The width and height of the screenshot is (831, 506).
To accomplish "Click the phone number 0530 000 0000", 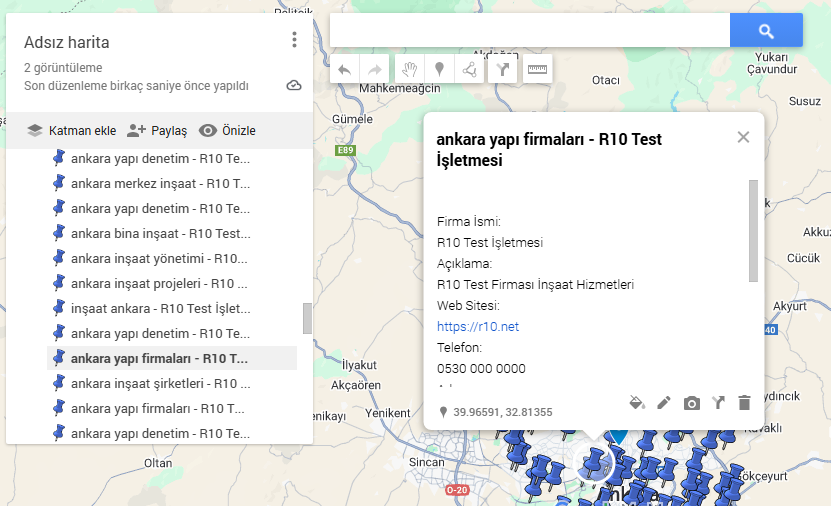I will [481, 369].
